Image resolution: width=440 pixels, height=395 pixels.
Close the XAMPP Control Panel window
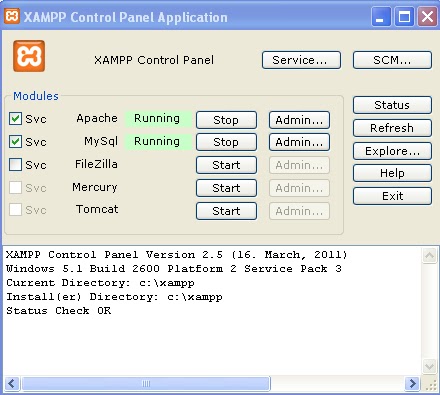click(427, 17)
